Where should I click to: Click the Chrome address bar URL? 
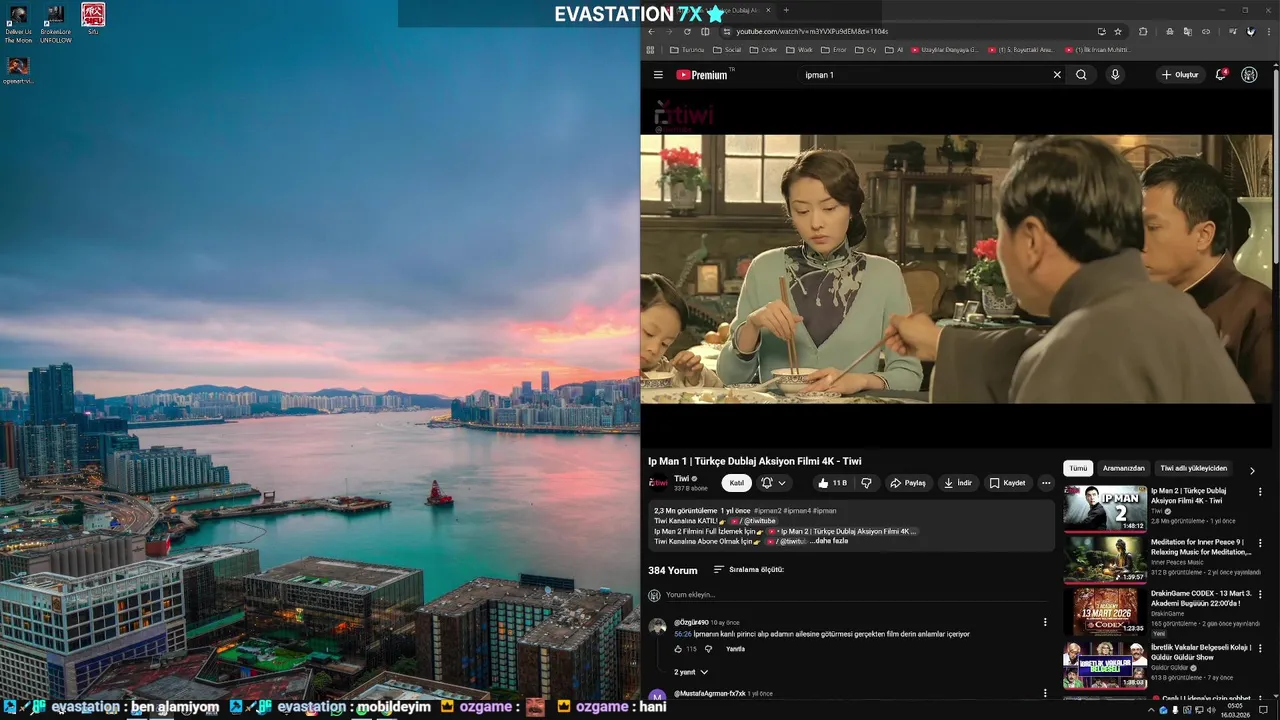click(x=812, y=31)
